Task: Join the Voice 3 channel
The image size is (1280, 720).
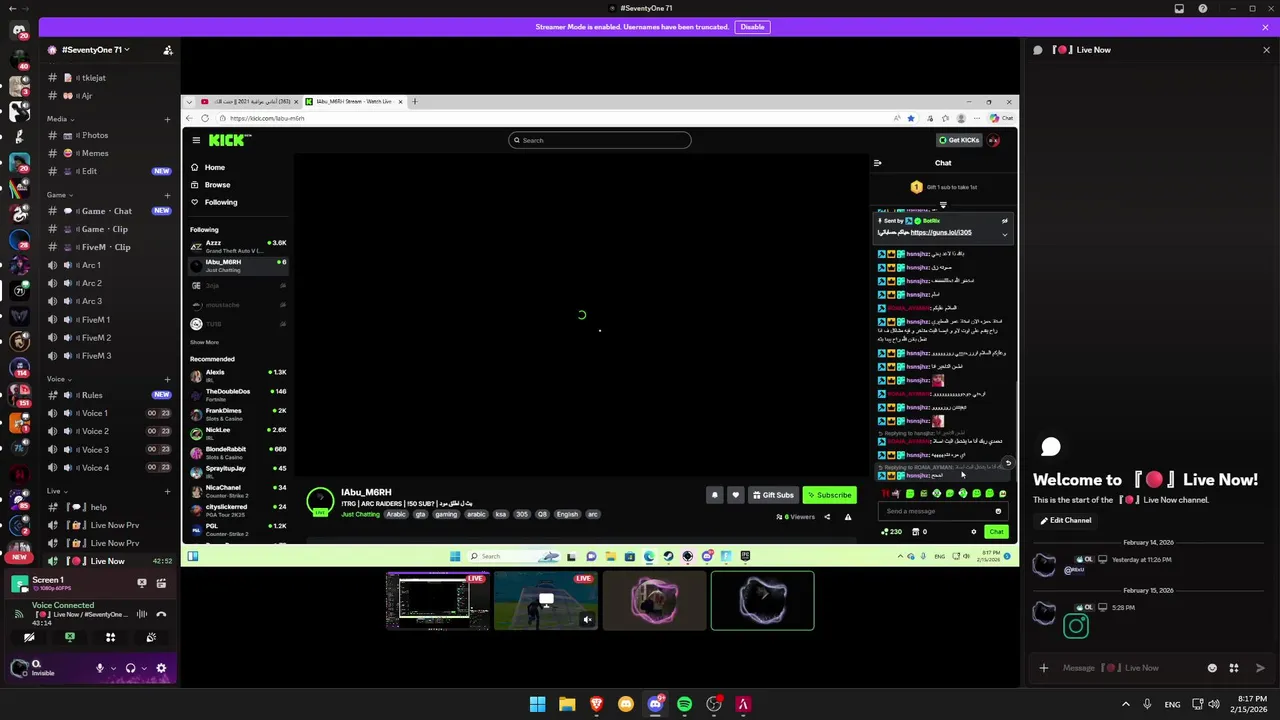Action: tap(108, 449)
